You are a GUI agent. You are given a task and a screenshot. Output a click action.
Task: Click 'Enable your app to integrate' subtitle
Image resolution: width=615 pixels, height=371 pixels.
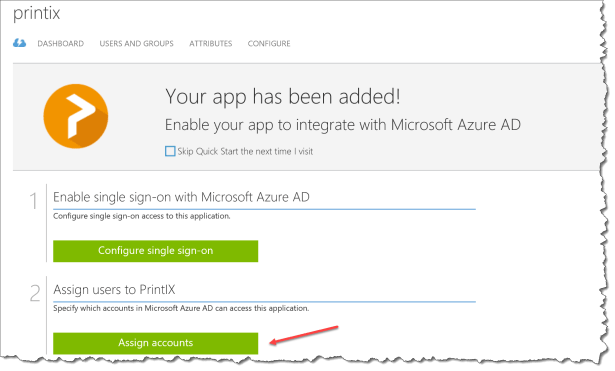[x=343, y=125]
